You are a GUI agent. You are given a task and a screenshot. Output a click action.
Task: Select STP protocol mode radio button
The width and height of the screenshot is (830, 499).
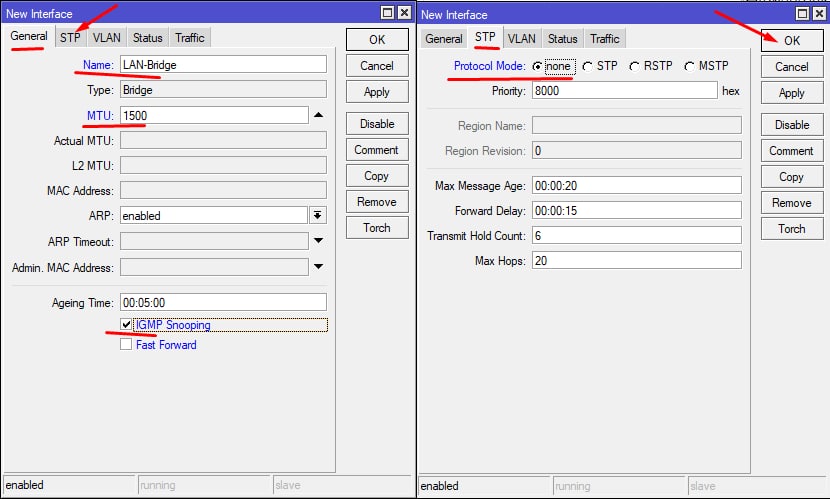click(x=587, y=66)
